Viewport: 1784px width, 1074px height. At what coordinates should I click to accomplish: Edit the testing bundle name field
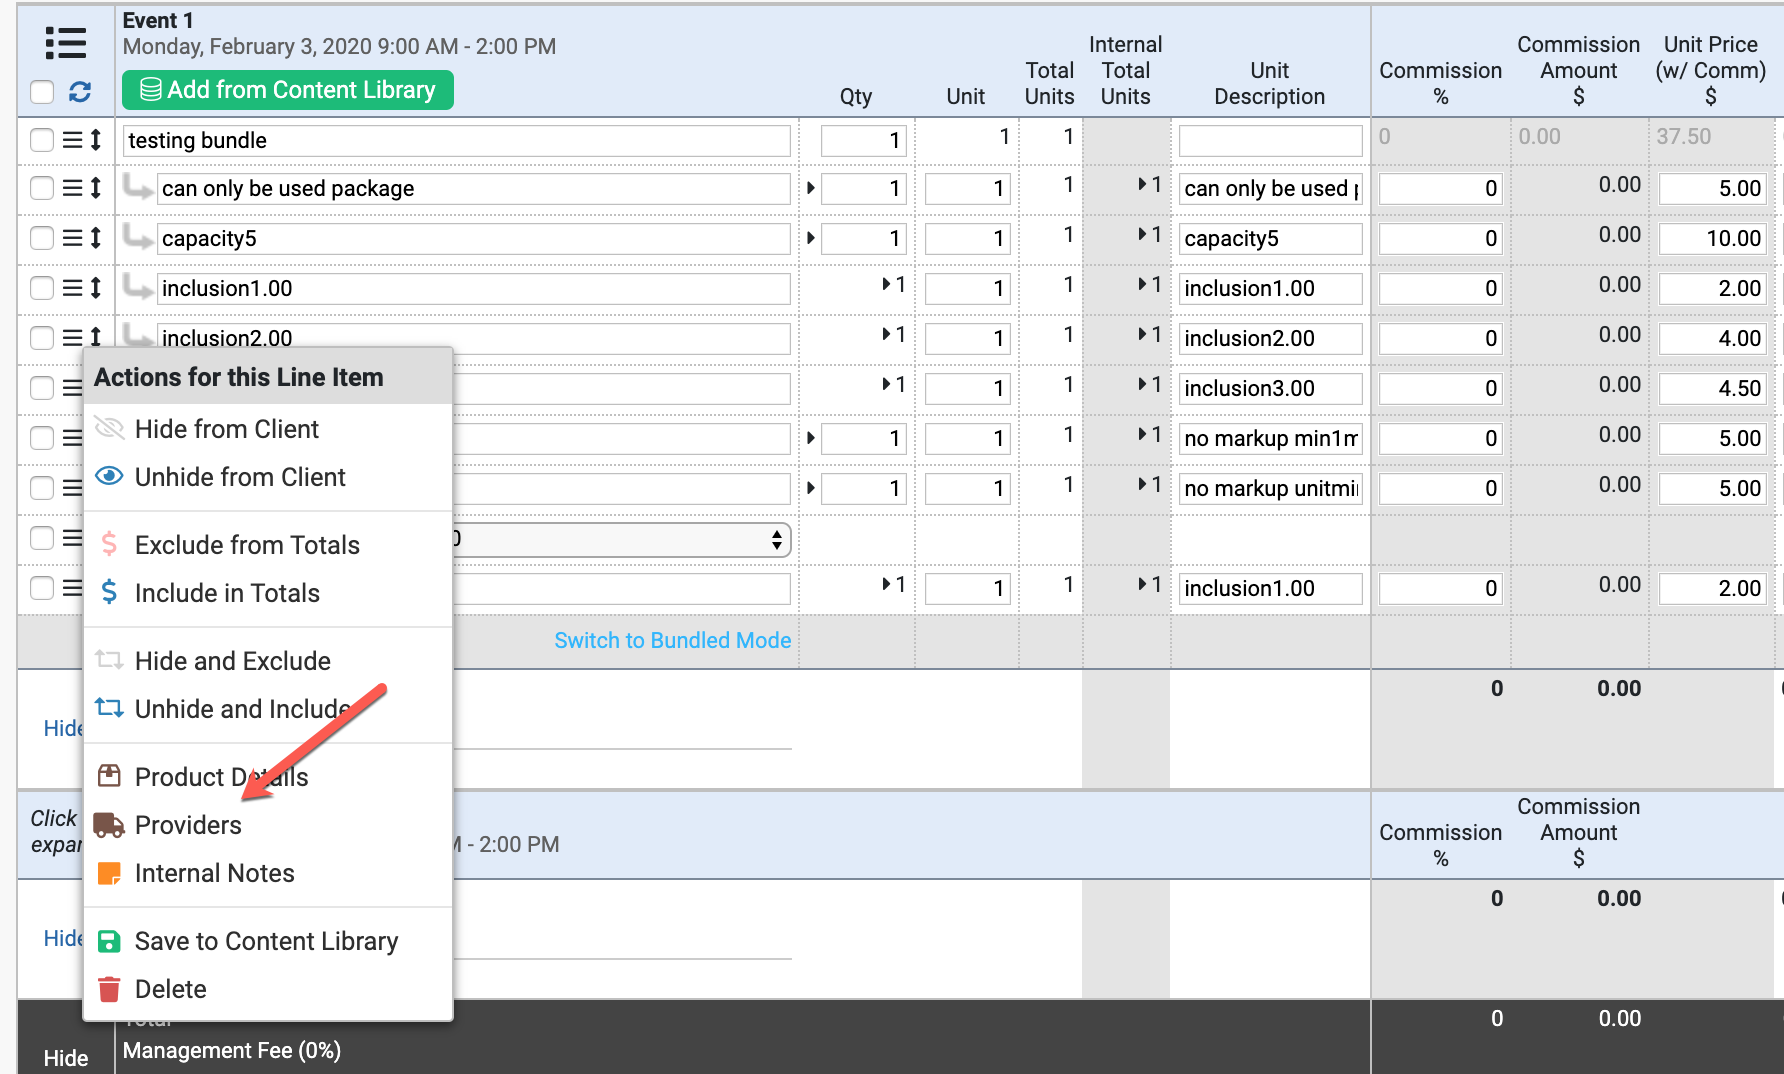tap(457, 140)
